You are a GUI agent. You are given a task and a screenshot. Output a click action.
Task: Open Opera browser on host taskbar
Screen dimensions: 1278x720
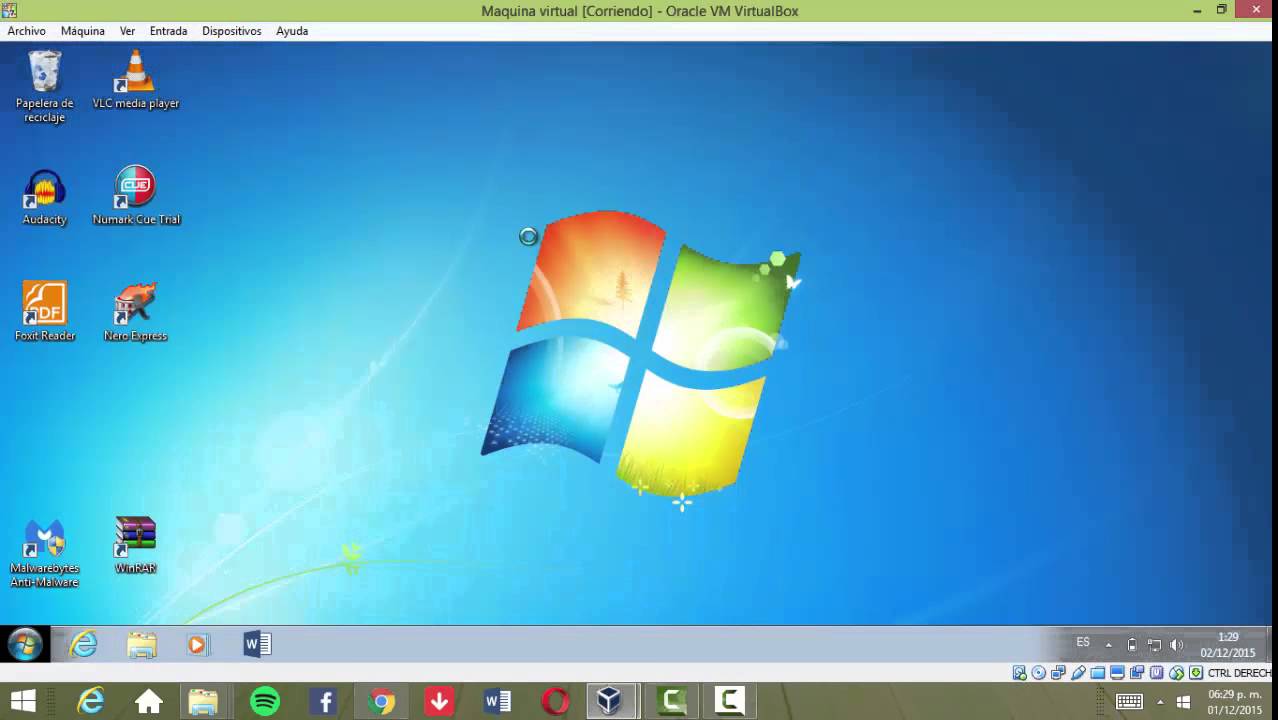[555, 702]
